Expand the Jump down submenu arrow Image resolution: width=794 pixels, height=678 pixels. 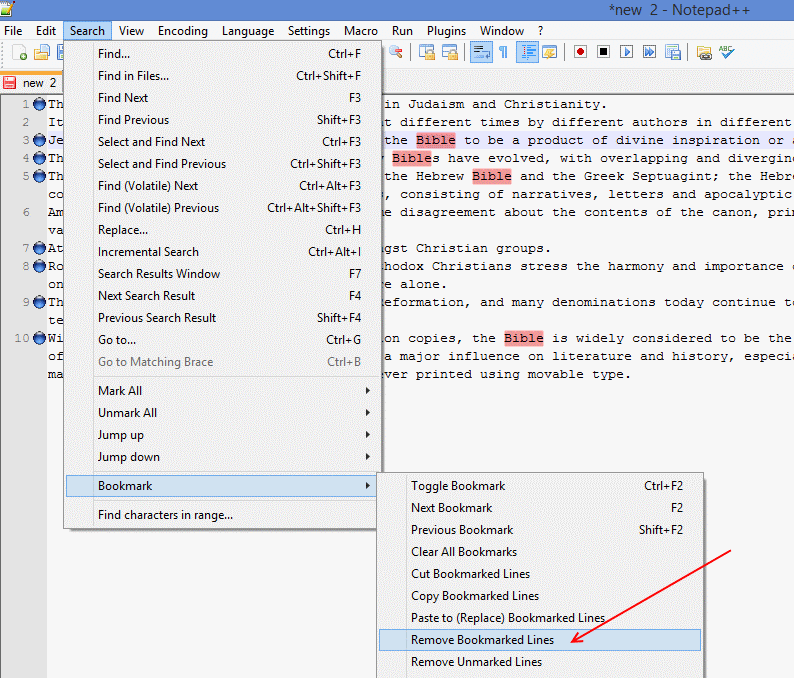point(368,457)
